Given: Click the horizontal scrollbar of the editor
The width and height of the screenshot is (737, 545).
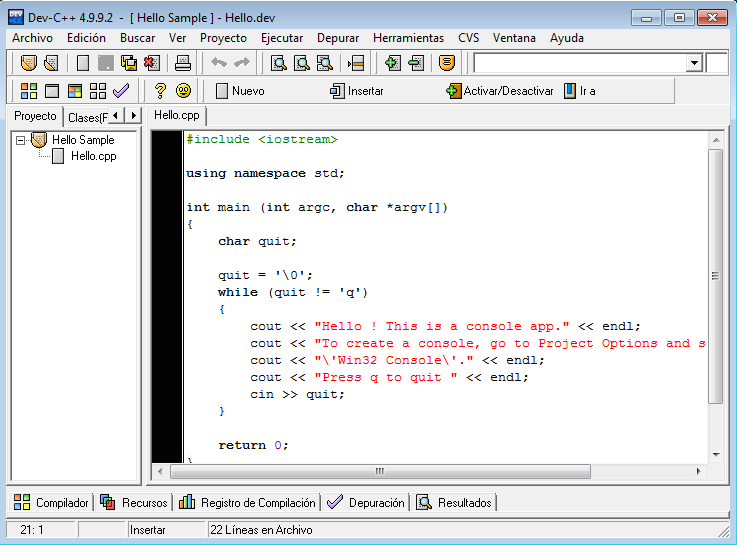Looking at the screenshot, I should coord(379,471).
